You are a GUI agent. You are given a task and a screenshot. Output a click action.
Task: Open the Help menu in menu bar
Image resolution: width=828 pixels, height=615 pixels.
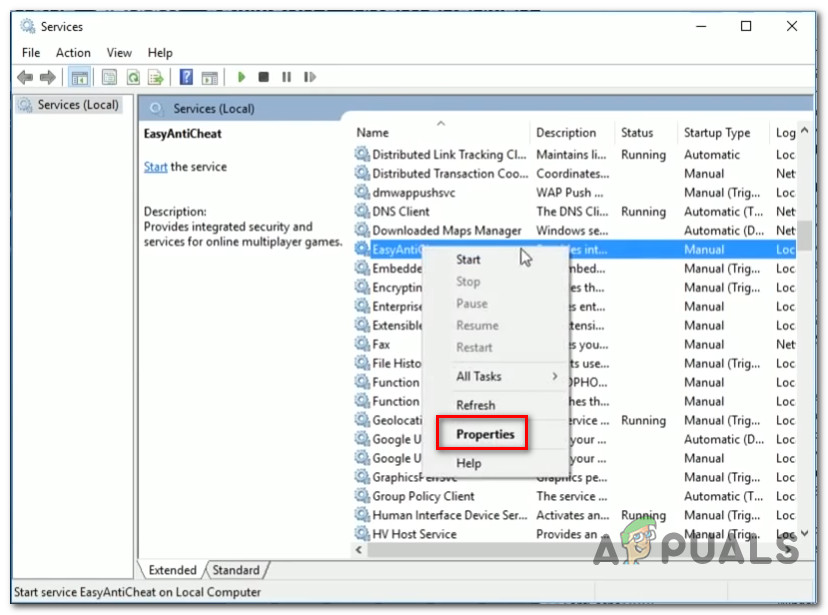(160, 53)
